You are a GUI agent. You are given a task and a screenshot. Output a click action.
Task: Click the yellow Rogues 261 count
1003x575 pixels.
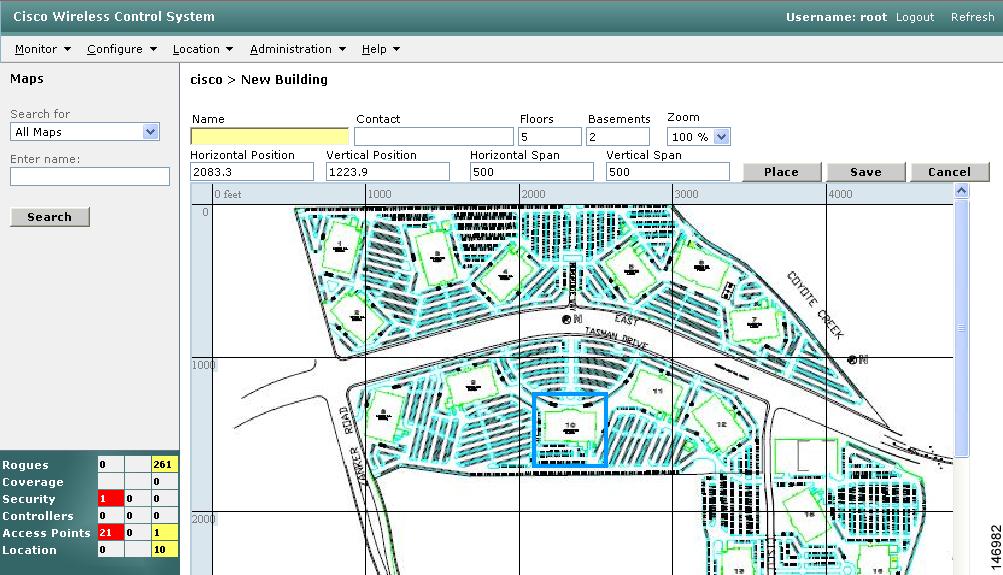[164, 464]
